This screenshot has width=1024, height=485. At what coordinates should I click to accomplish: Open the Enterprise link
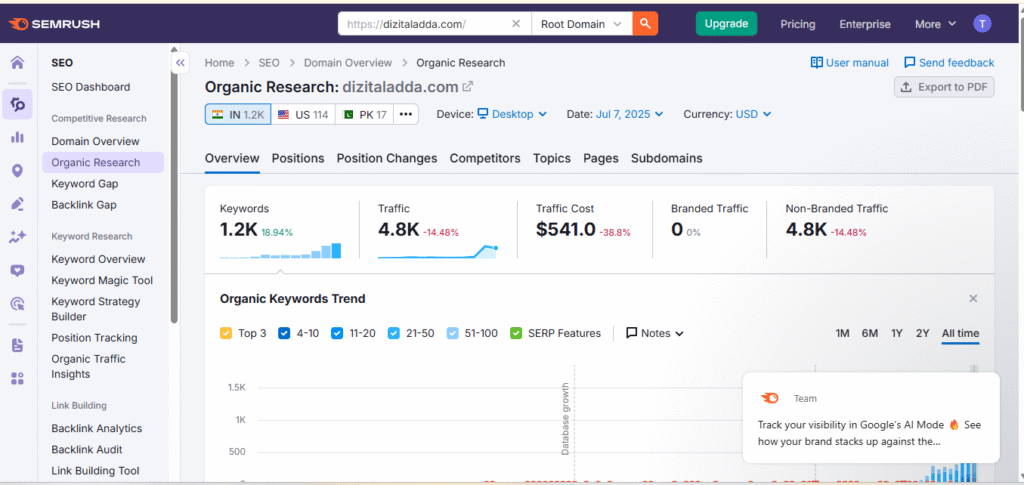point(865,24)
